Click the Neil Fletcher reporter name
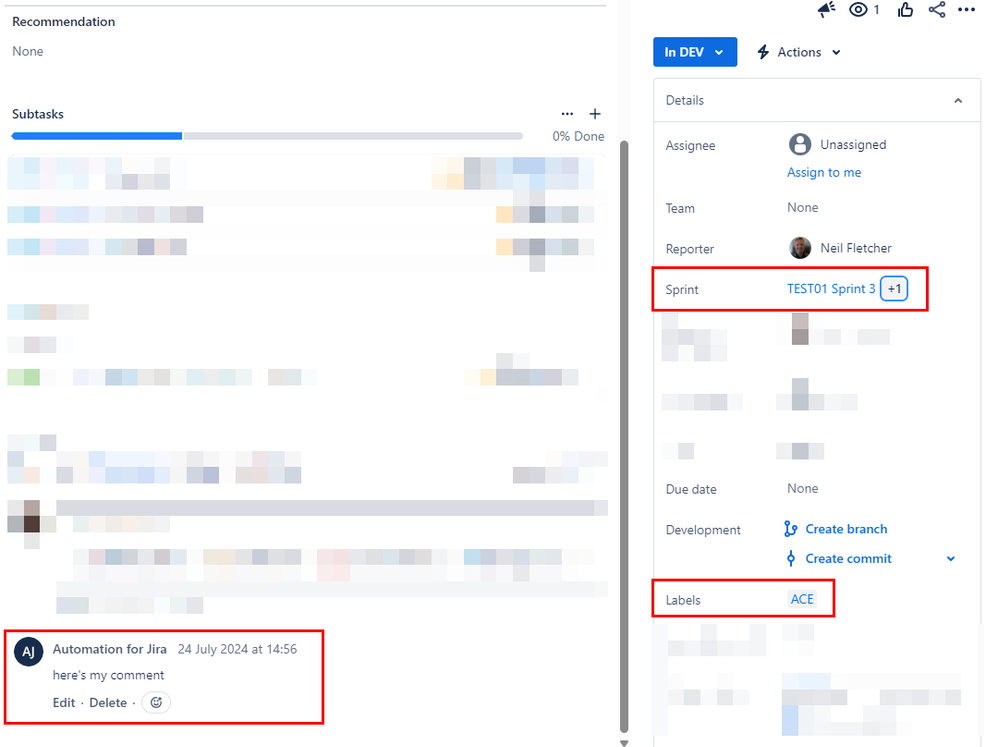Image resolution: width=998 pixels, height=747 pixels. point(855,248)
